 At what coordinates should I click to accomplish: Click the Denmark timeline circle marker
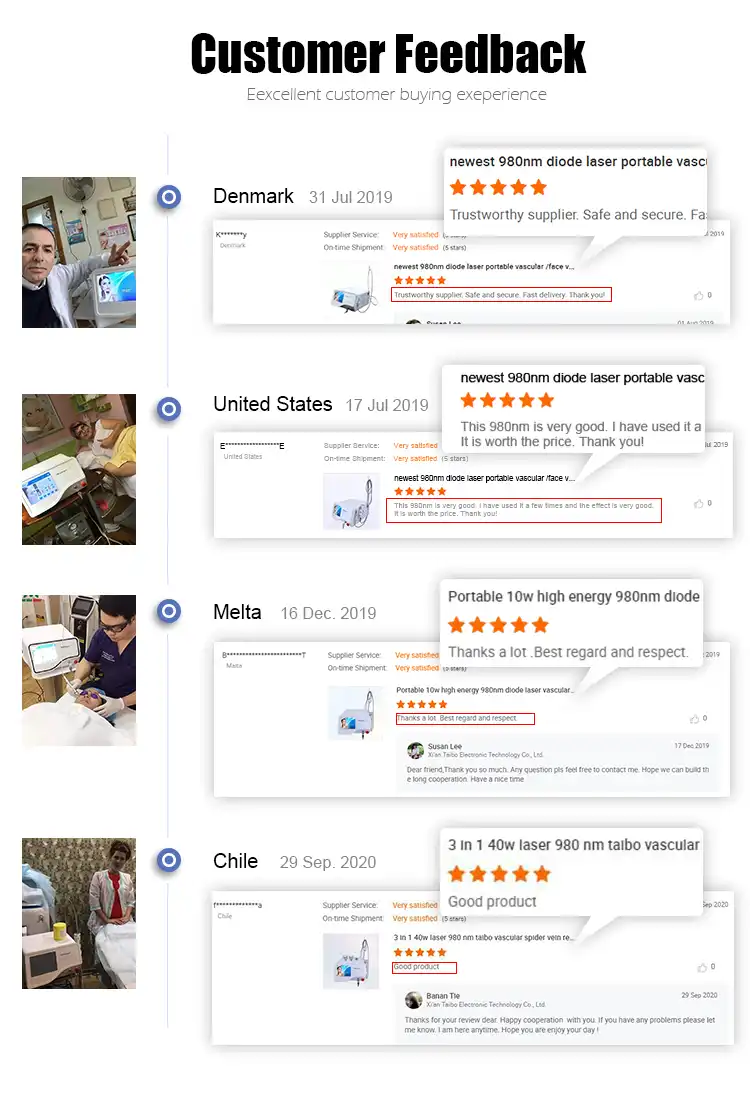point(168,197)
